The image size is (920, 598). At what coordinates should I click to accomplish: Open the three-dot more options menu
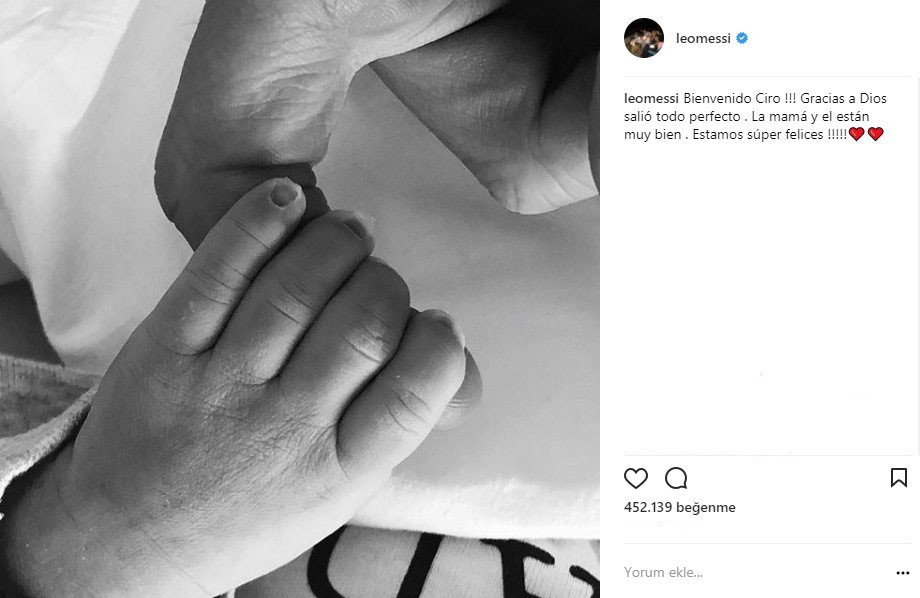coord(902,573)
